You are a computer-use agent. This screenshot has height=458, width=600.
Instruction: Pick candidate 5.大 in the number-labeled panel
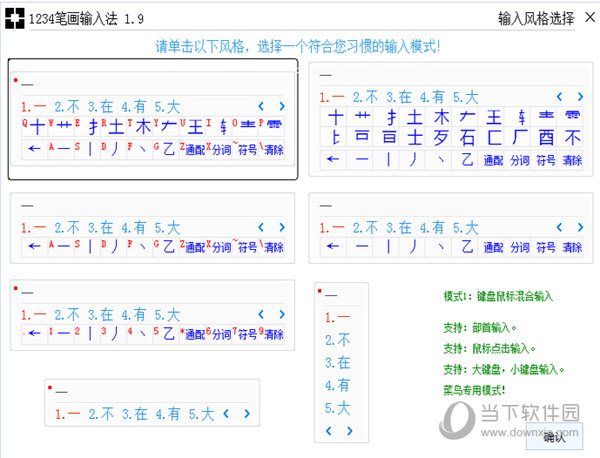click(x=168, y=315)
